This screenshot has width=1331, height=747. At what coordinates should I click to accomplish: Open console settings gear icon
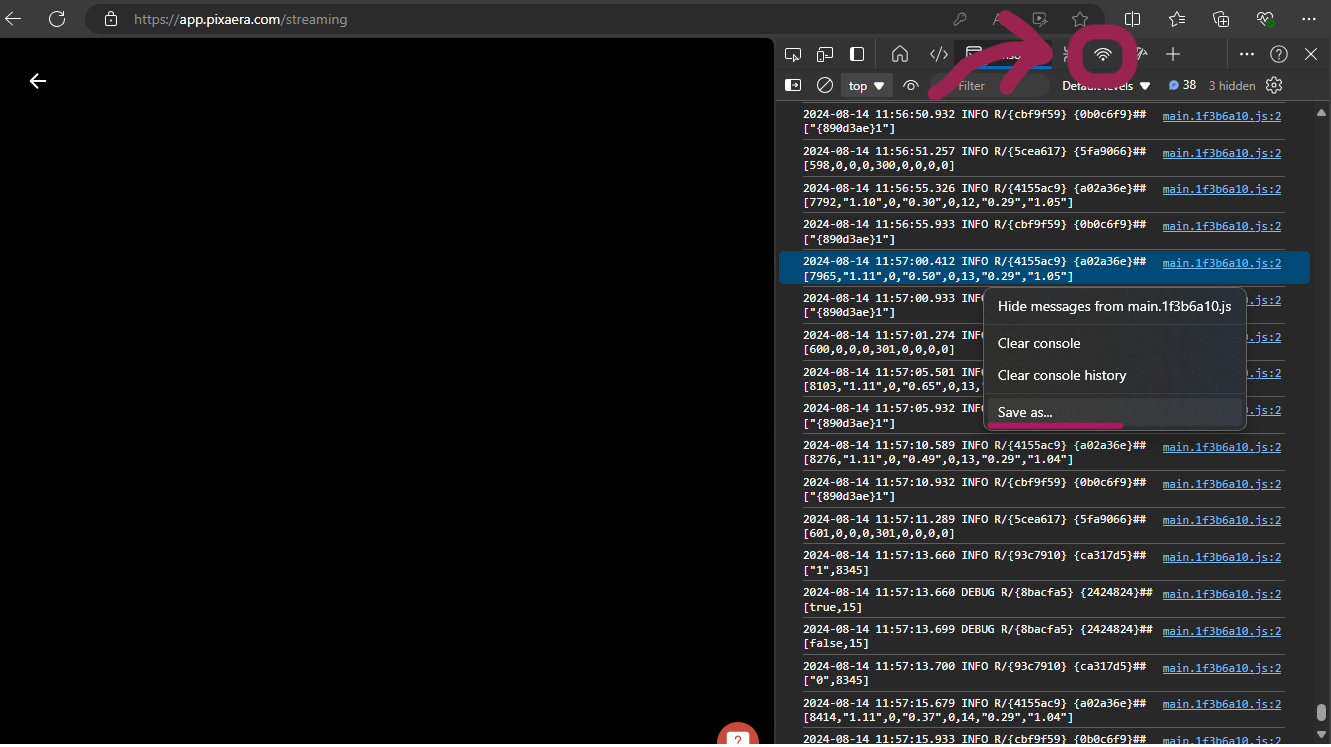pyautogui.click(x=1274, y=86)
